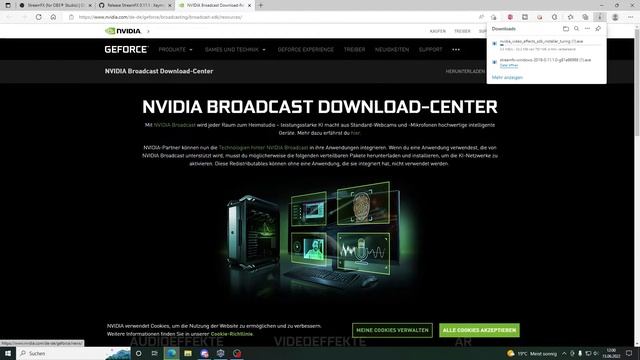Open the Edge browser taskbar icon
The image size is (640, 360).
pyautogui.click(x=171, y=353)
